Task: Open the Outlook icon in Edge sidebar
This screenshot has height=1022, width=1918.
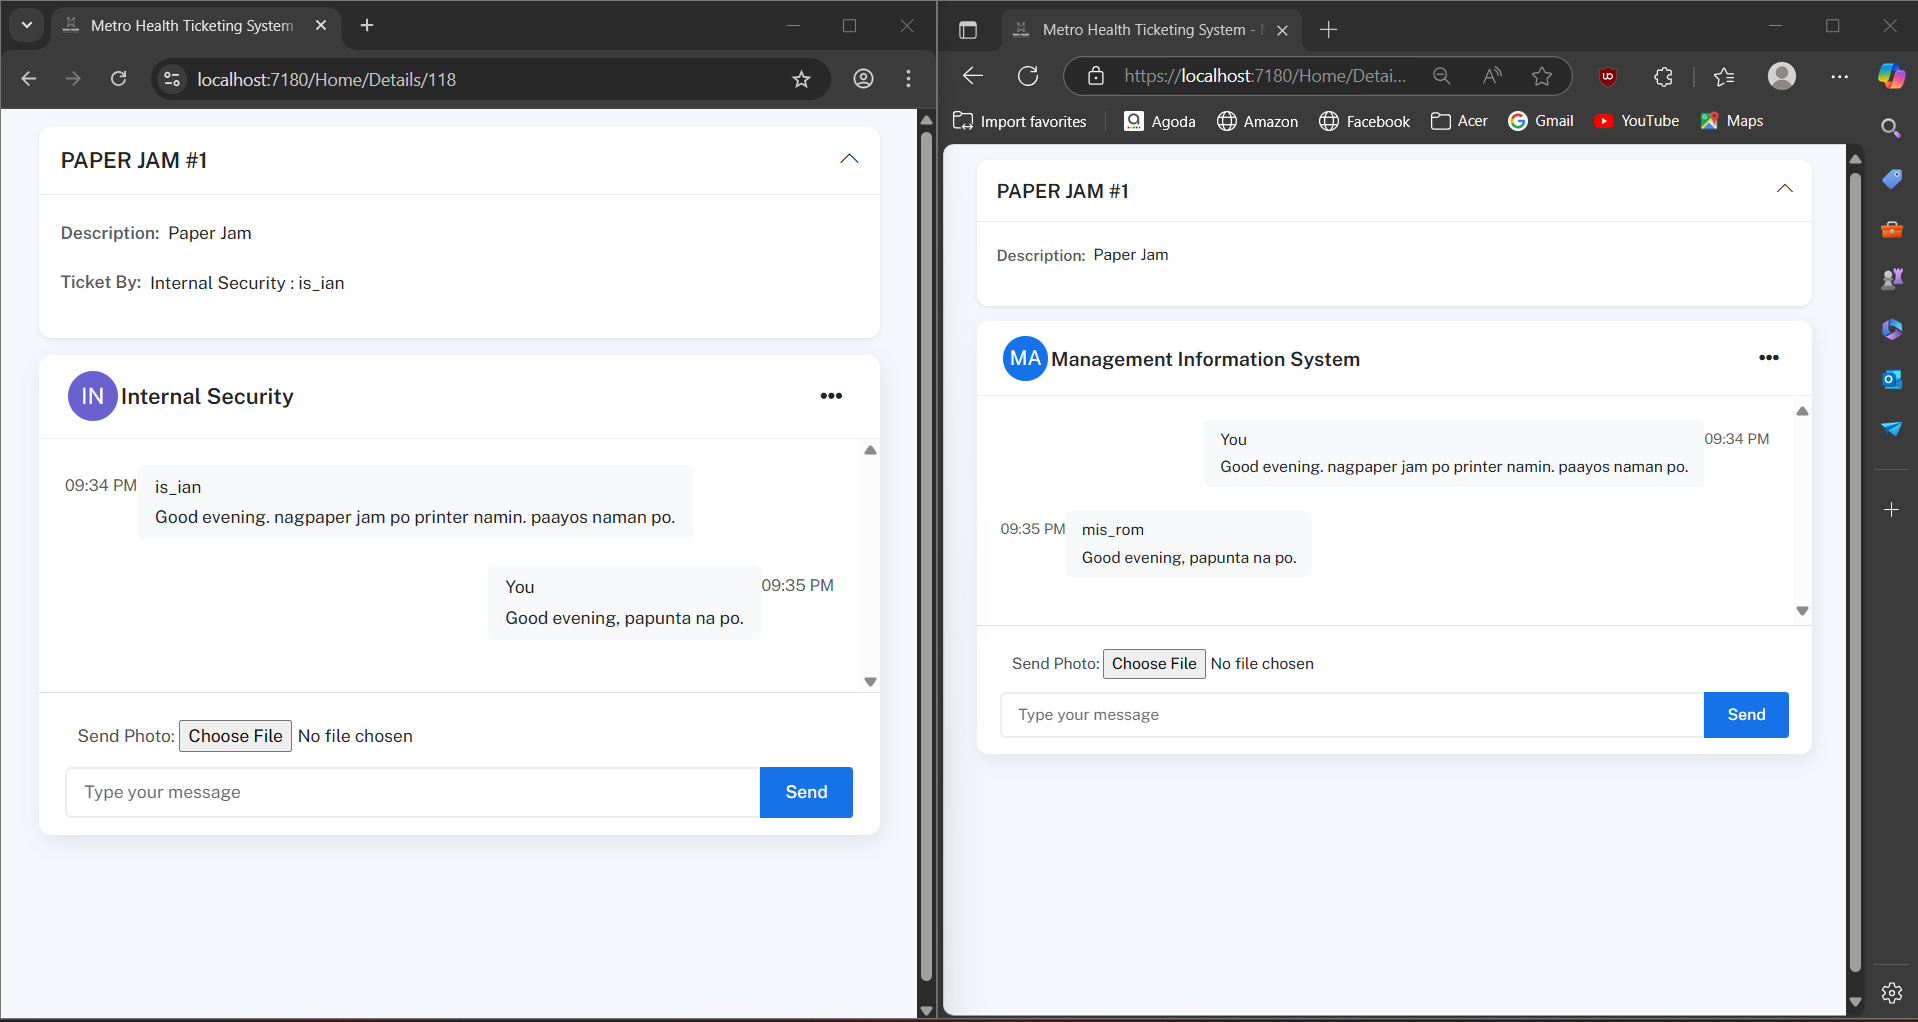Action: click(x=1891, y=379)
